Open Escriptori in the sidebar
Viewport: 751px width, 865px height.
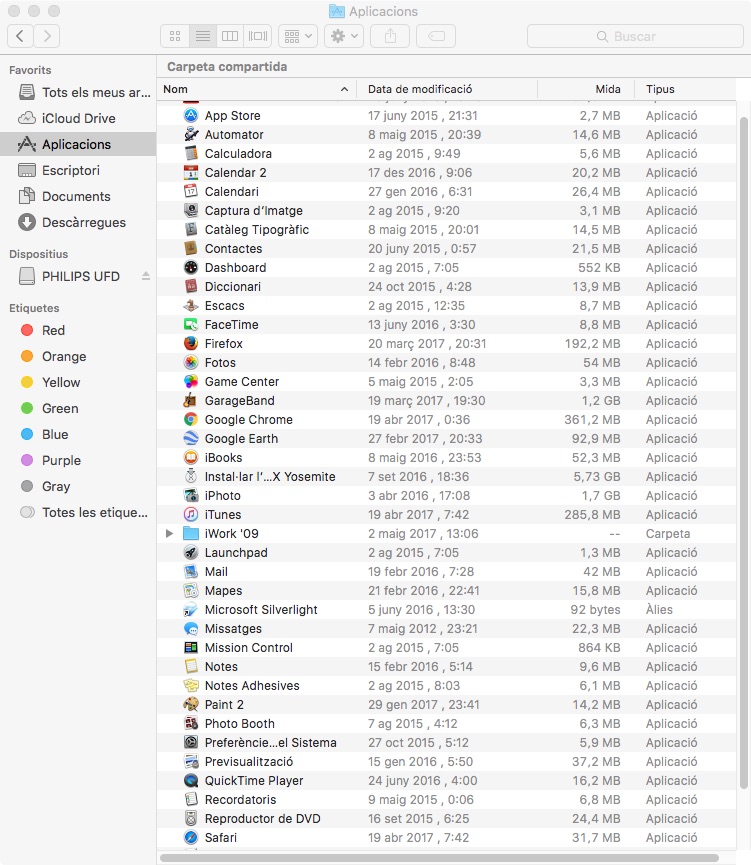[78, 170]
